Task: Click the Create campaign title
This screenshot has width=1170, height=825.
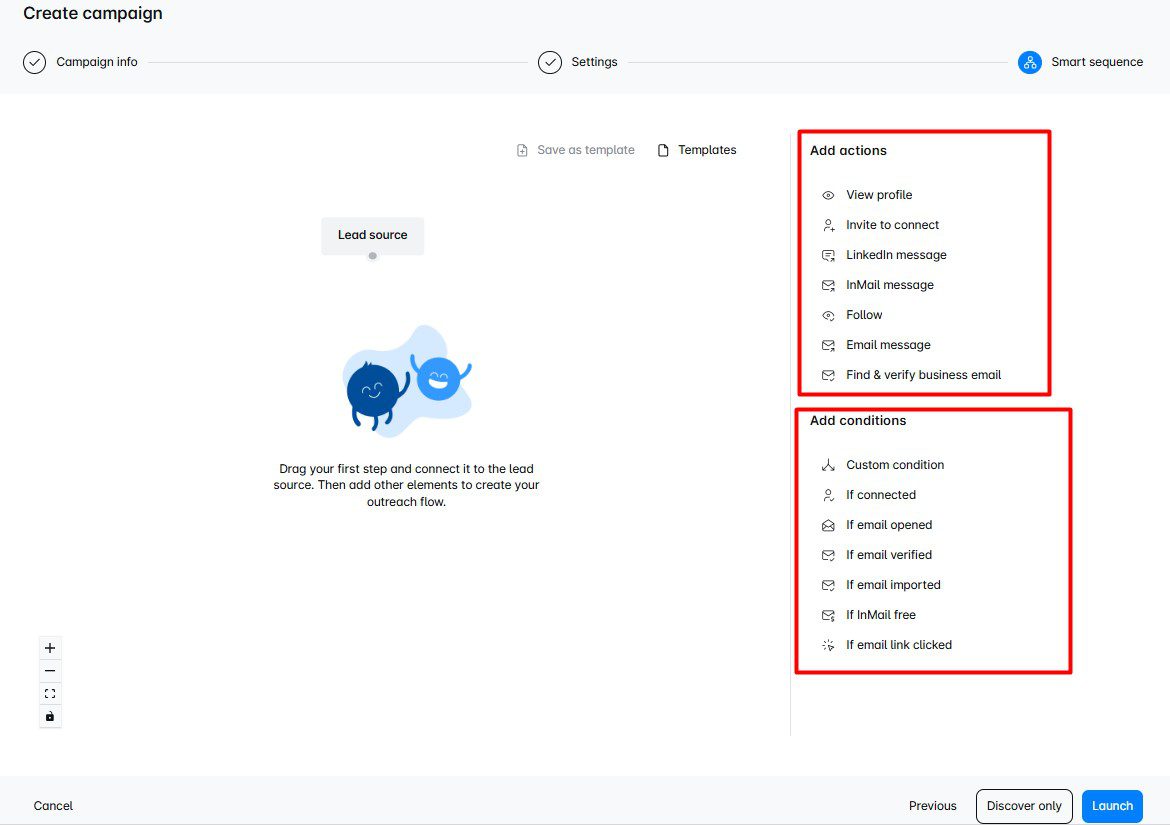Action: pyautogui.click(x=93, y=13)
